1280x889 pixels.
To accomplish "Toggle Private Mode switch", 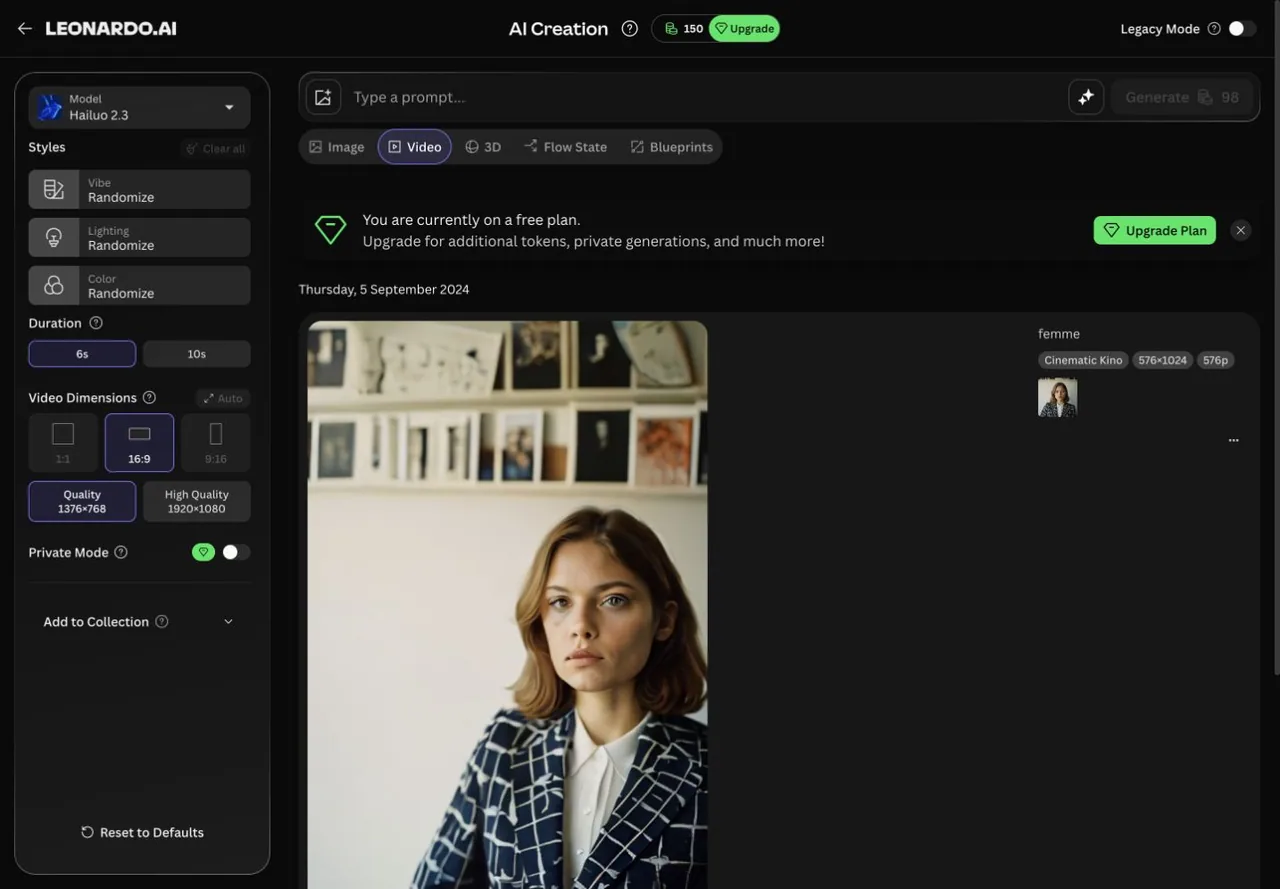I will point(236,552).
